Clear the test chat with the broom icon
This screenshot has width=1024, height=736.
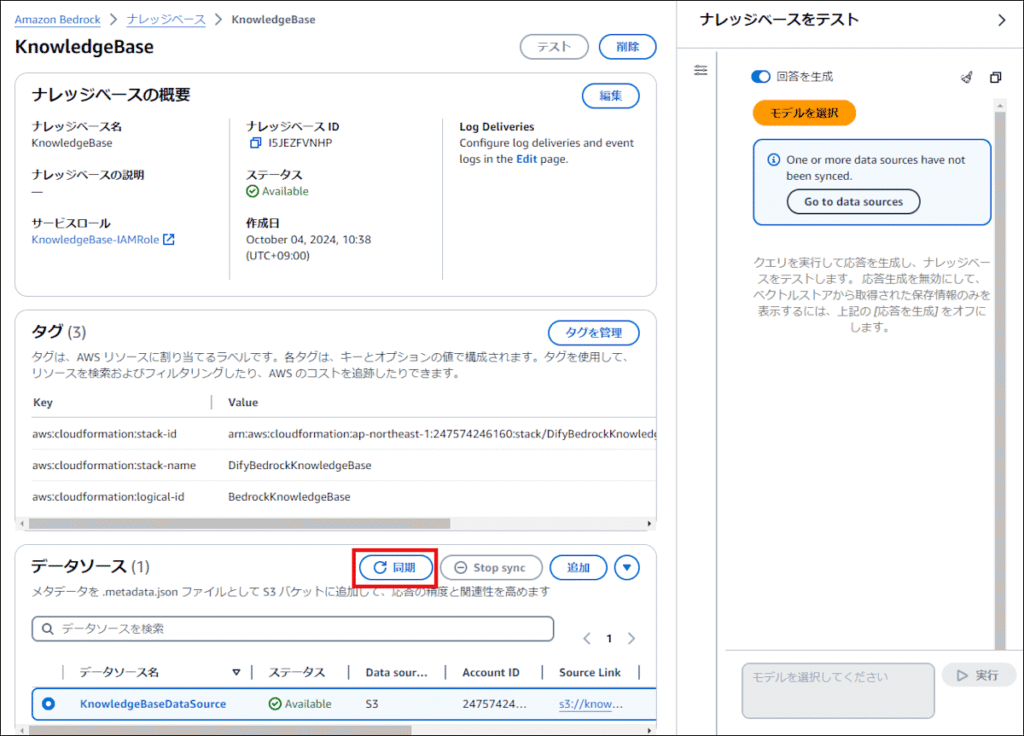(x=966, y=77)
